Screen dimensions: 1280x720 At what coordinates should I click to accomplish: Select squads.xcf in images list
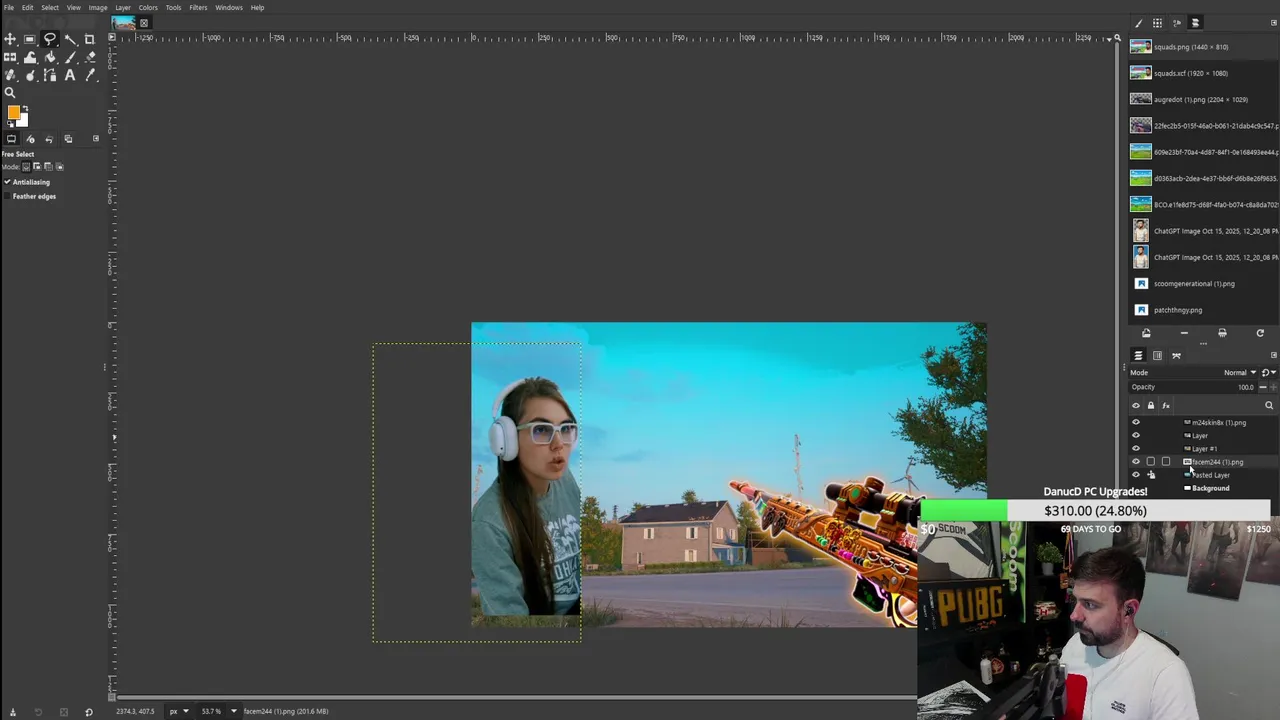pyautogui.click(x=1202, y=73)
